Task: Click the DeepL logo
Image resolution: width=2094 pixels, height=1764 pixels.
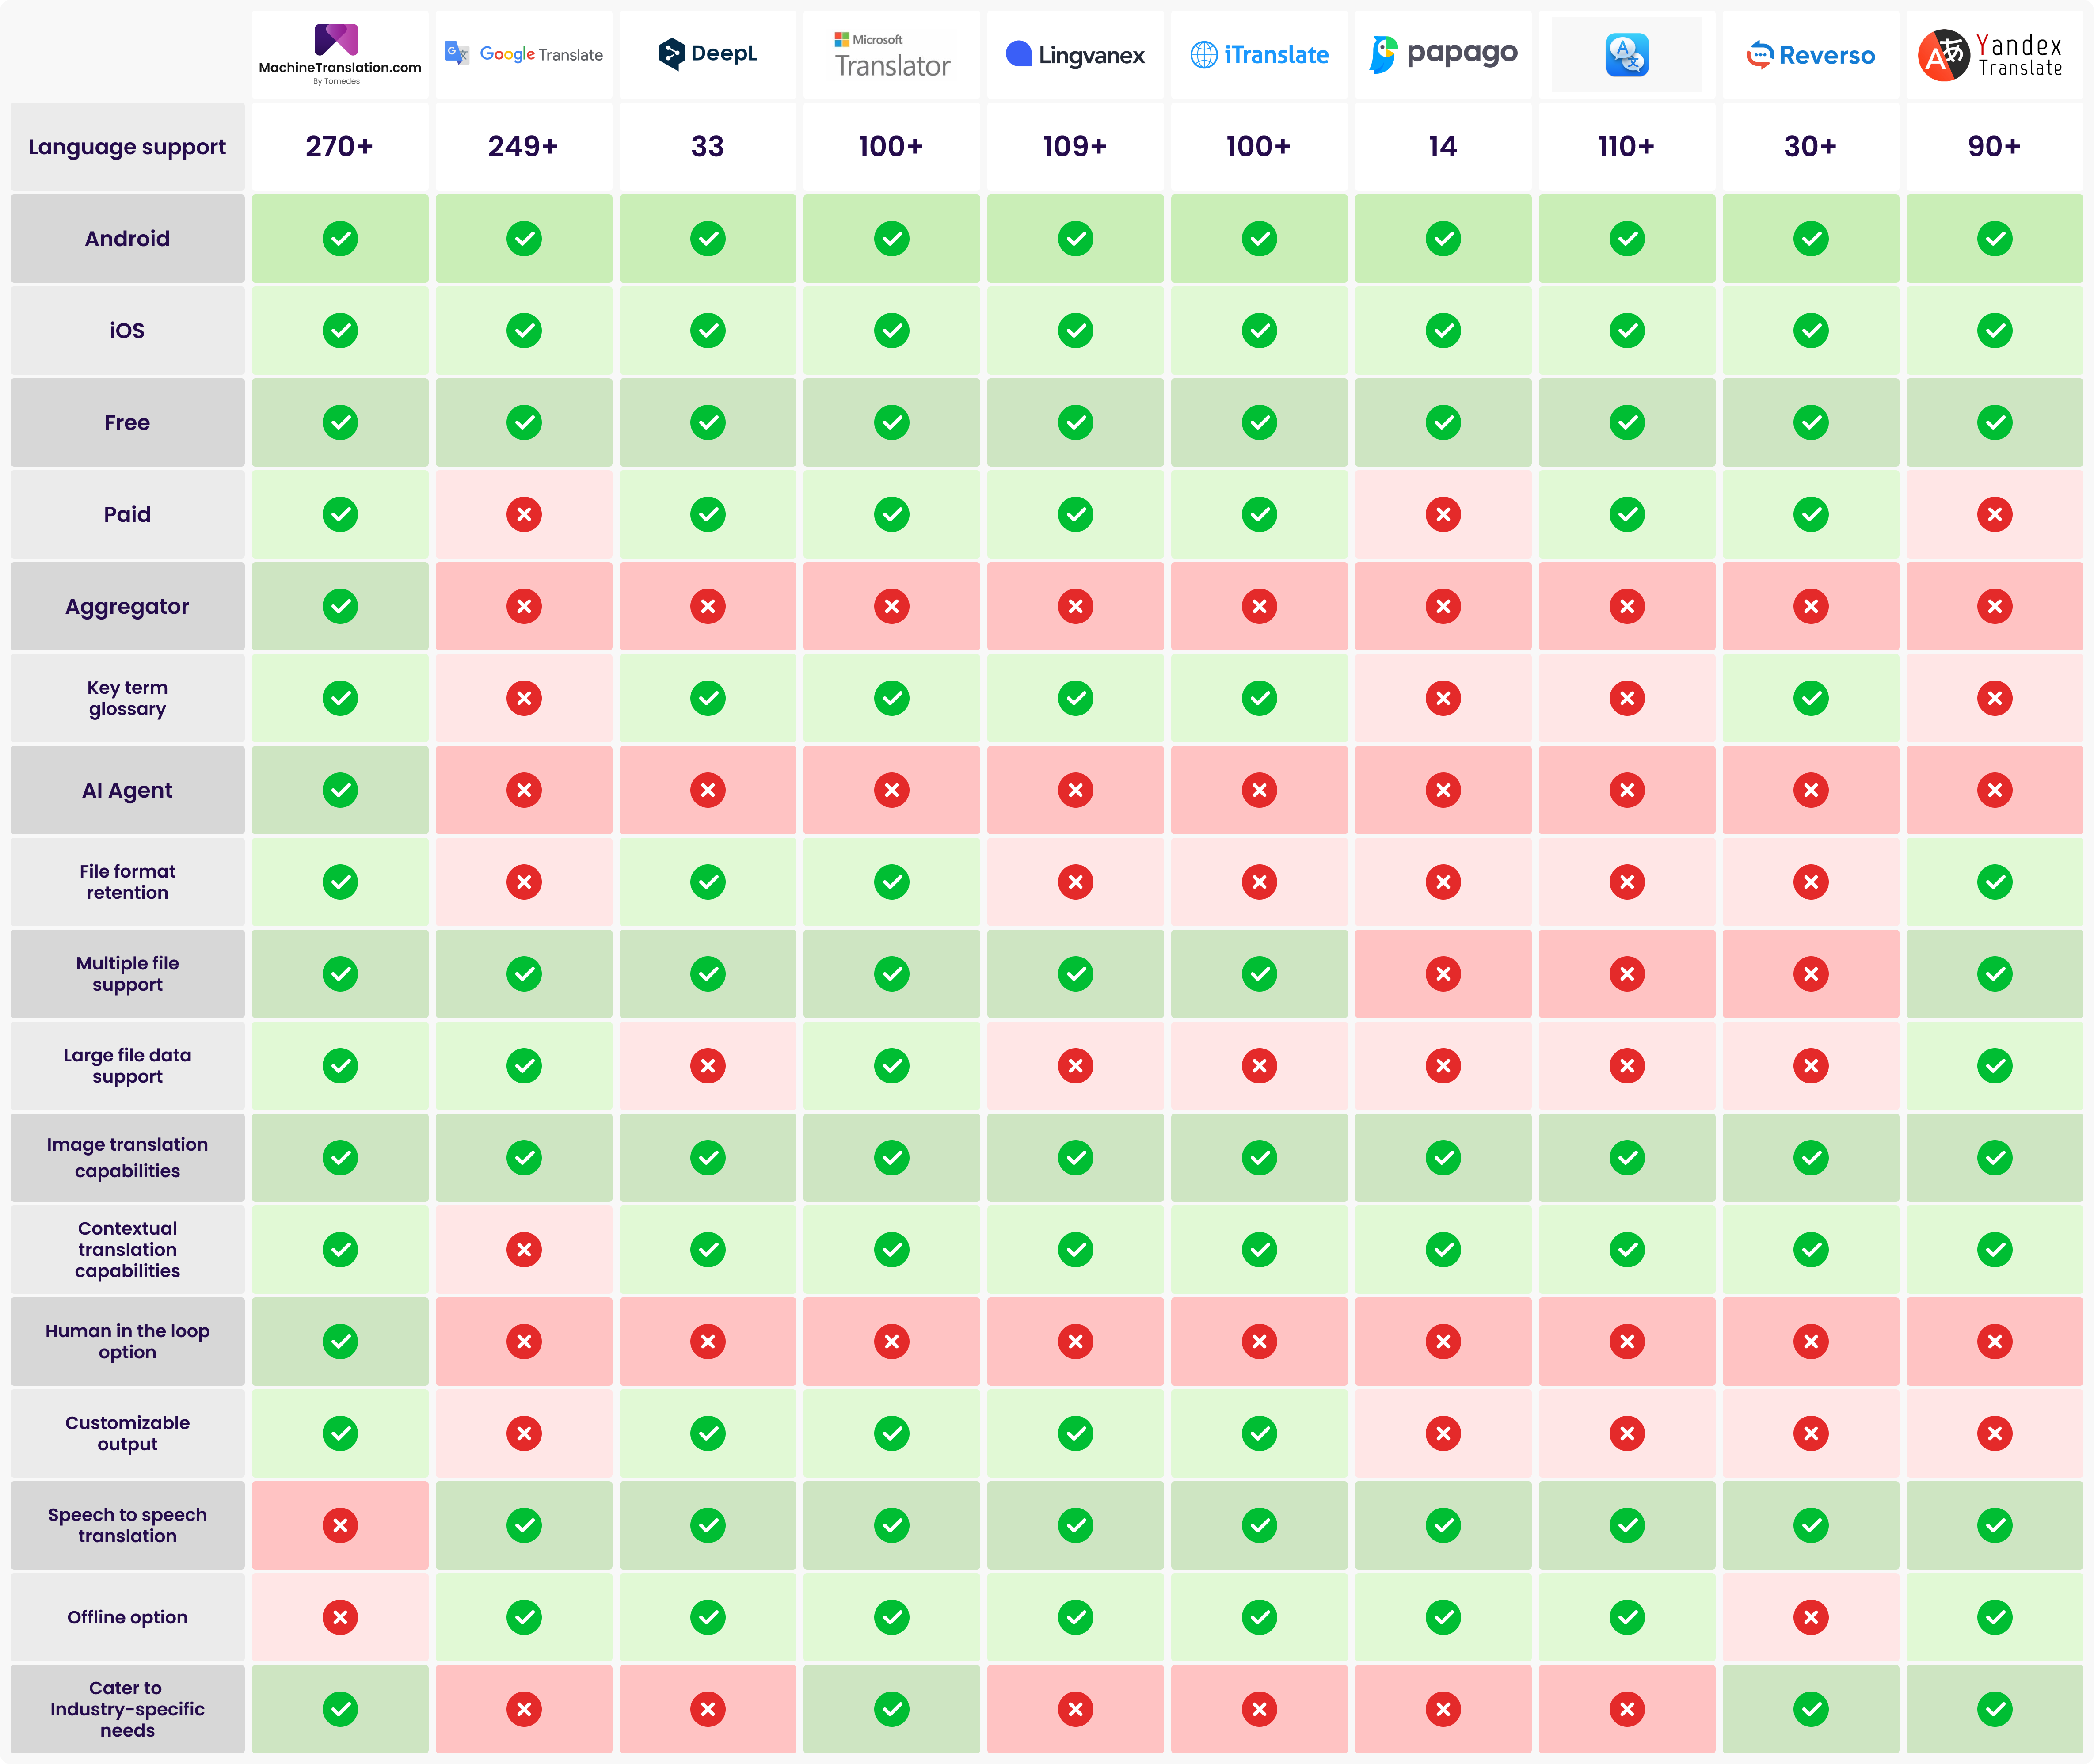Action: pos(707,54)
